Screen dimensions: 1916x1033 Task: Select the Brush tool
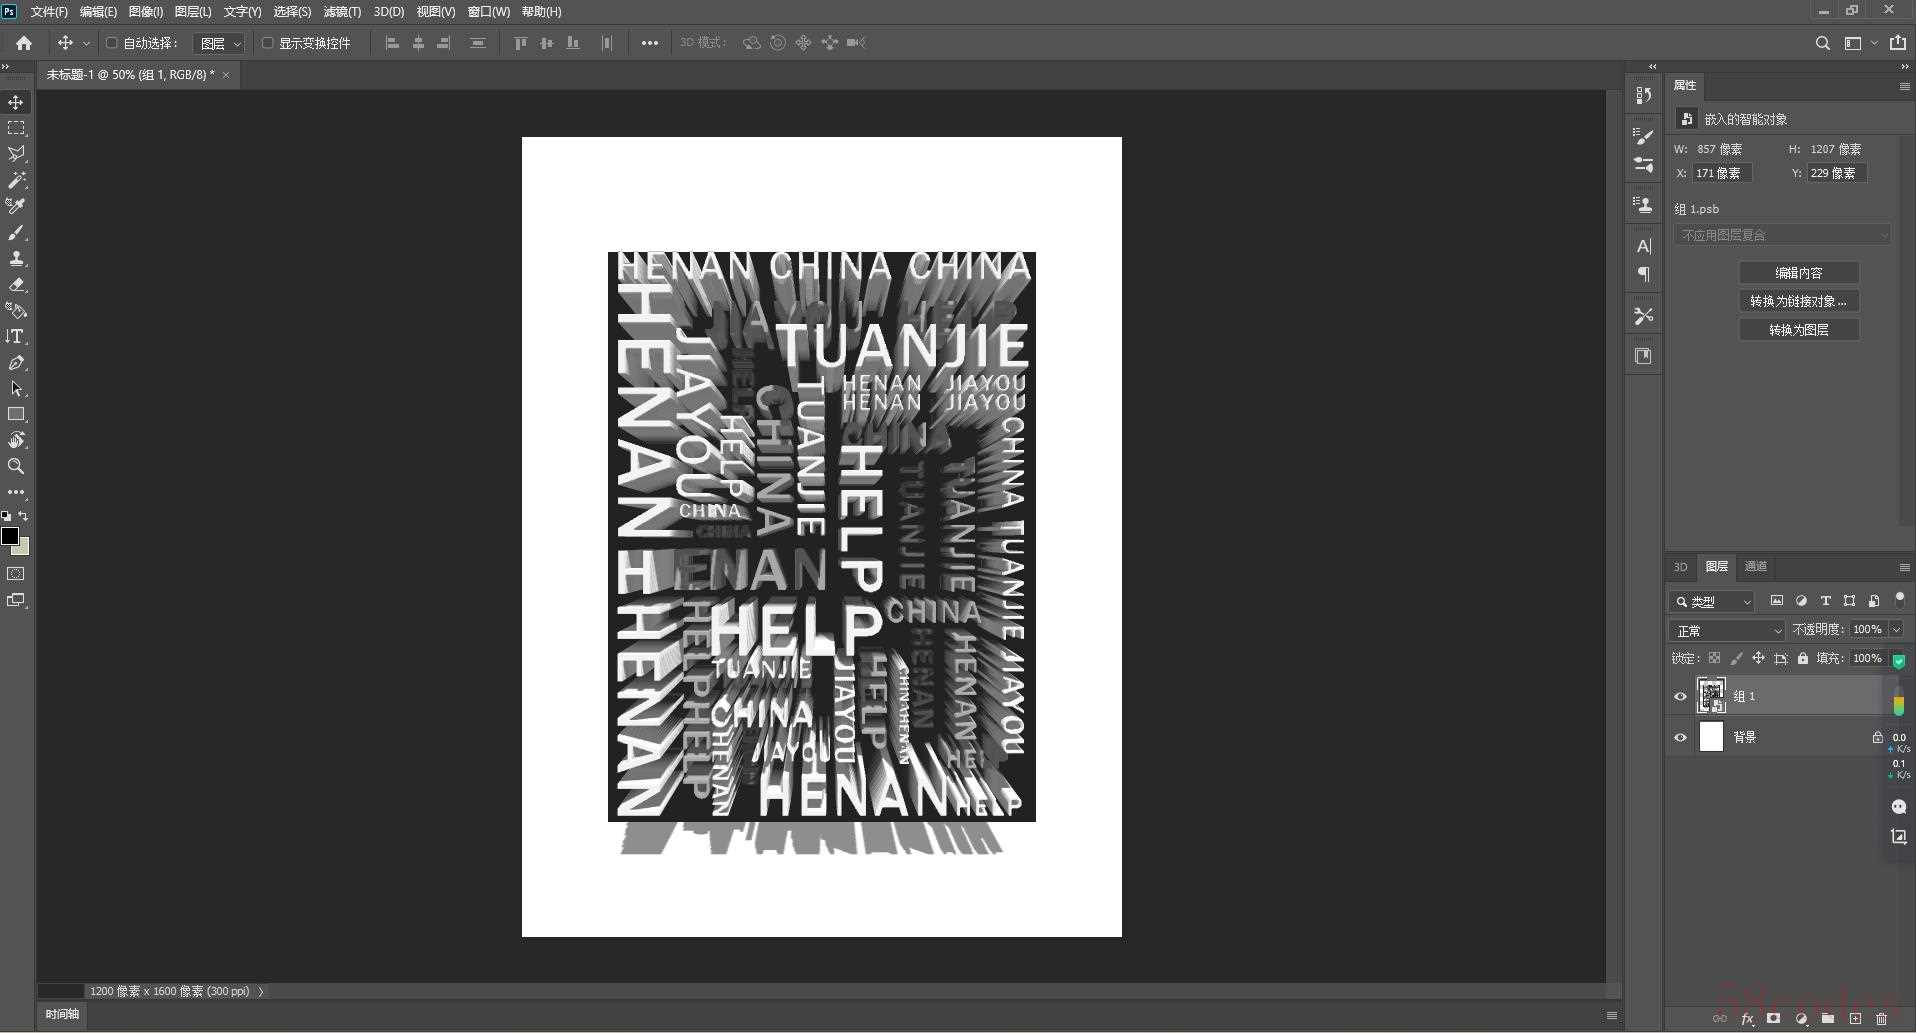16,233
